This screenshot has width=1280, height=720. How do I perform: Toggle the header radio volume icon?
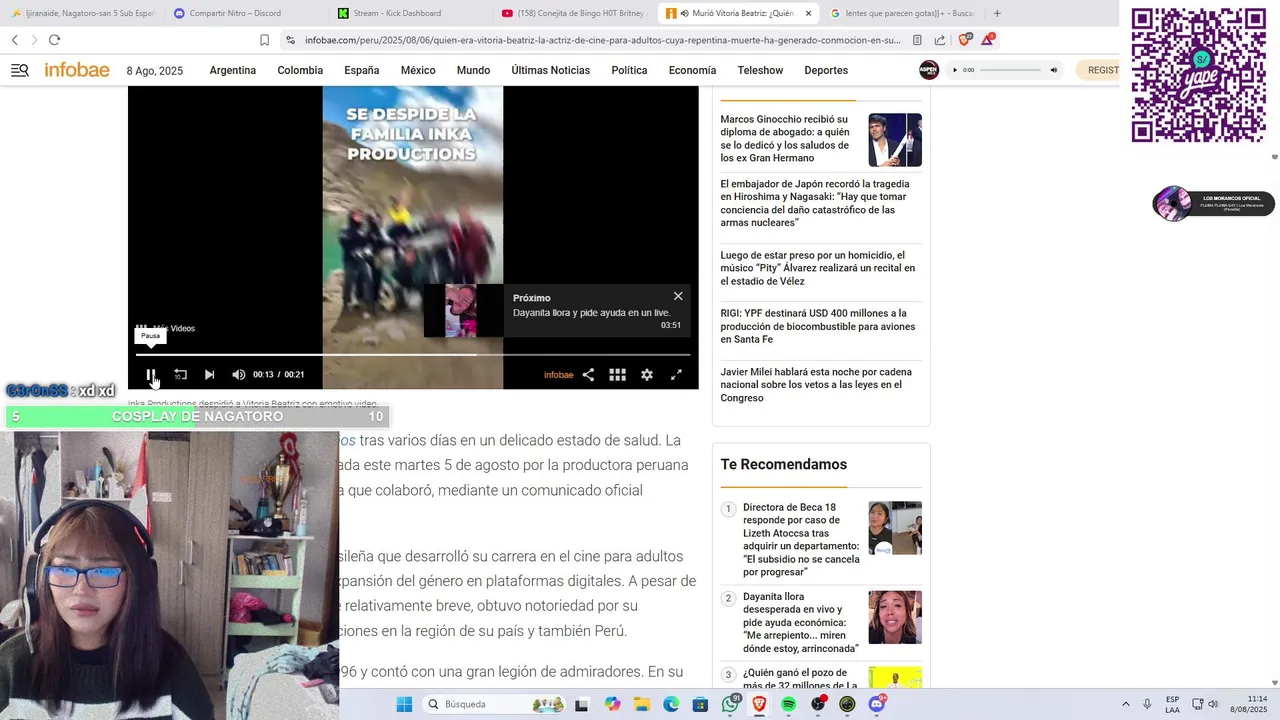[x=1053, y=70]
